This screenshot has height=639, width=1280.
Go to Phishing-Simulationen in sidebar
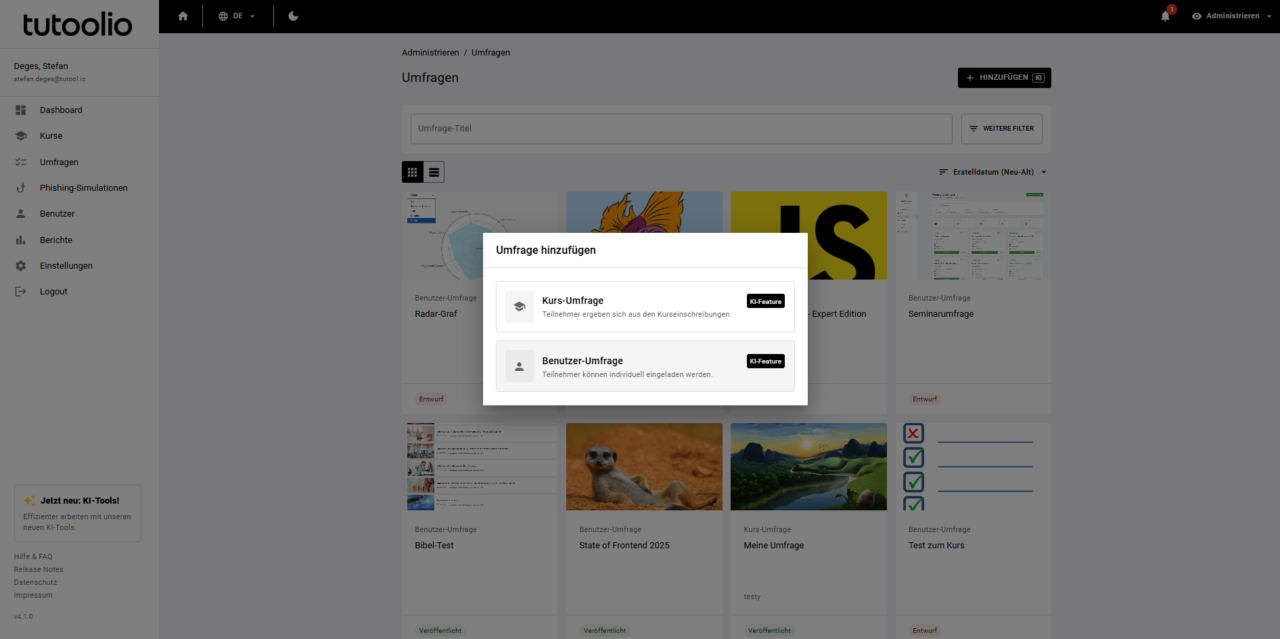tap(83, 188)
